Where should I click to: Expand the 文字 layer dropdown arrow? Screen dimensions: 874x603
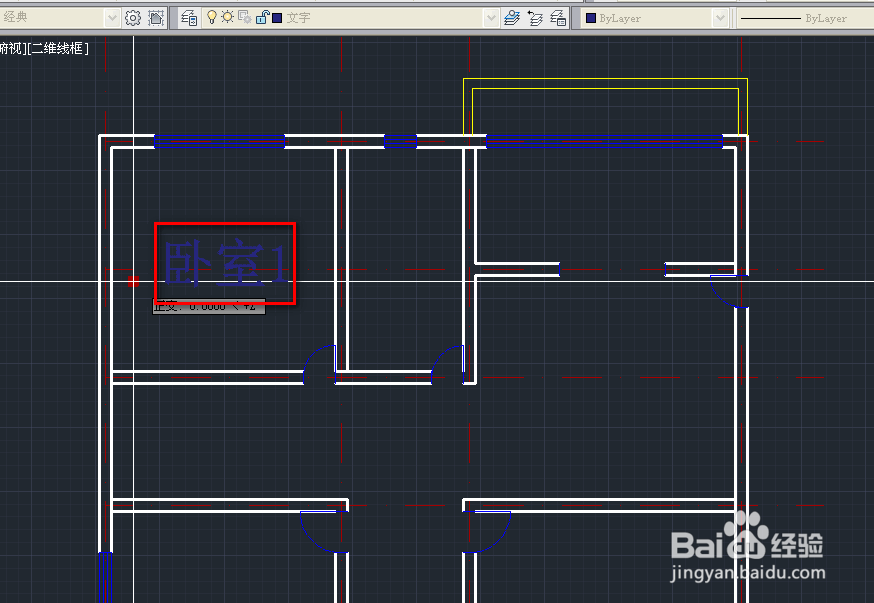tap(491, 18)
